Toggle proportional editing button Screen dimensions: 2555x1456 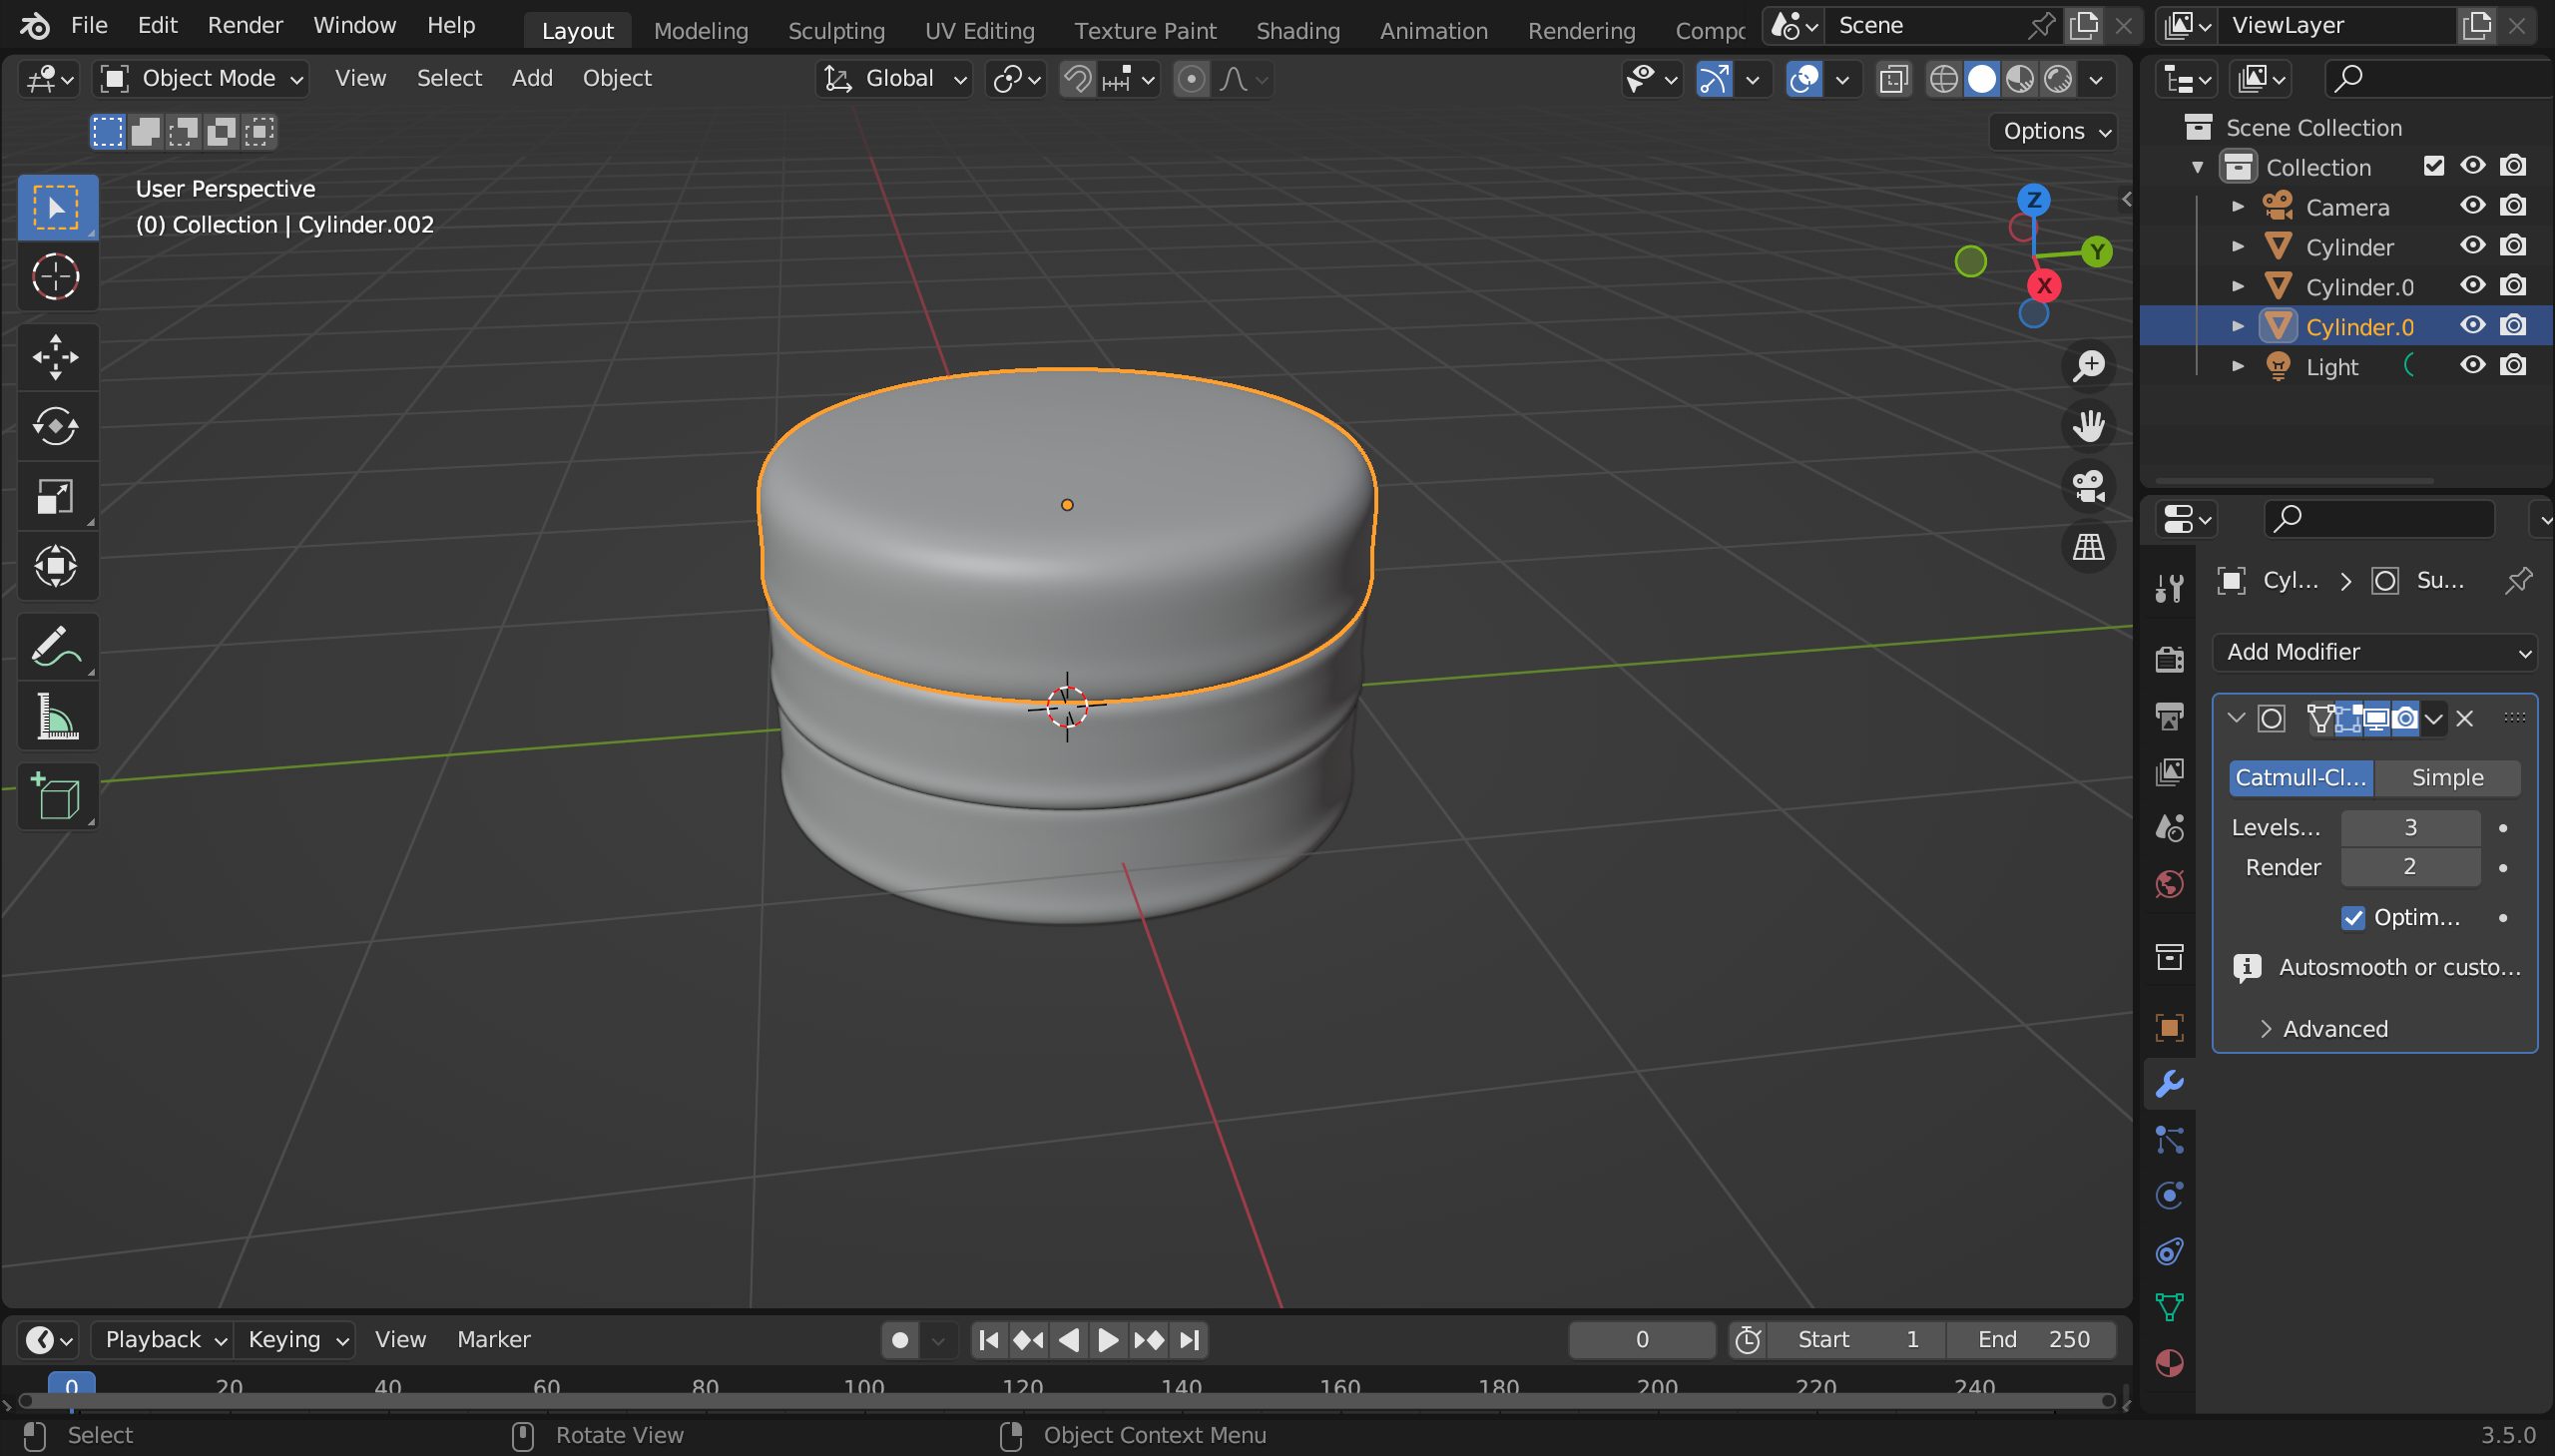click(1190, 78)
